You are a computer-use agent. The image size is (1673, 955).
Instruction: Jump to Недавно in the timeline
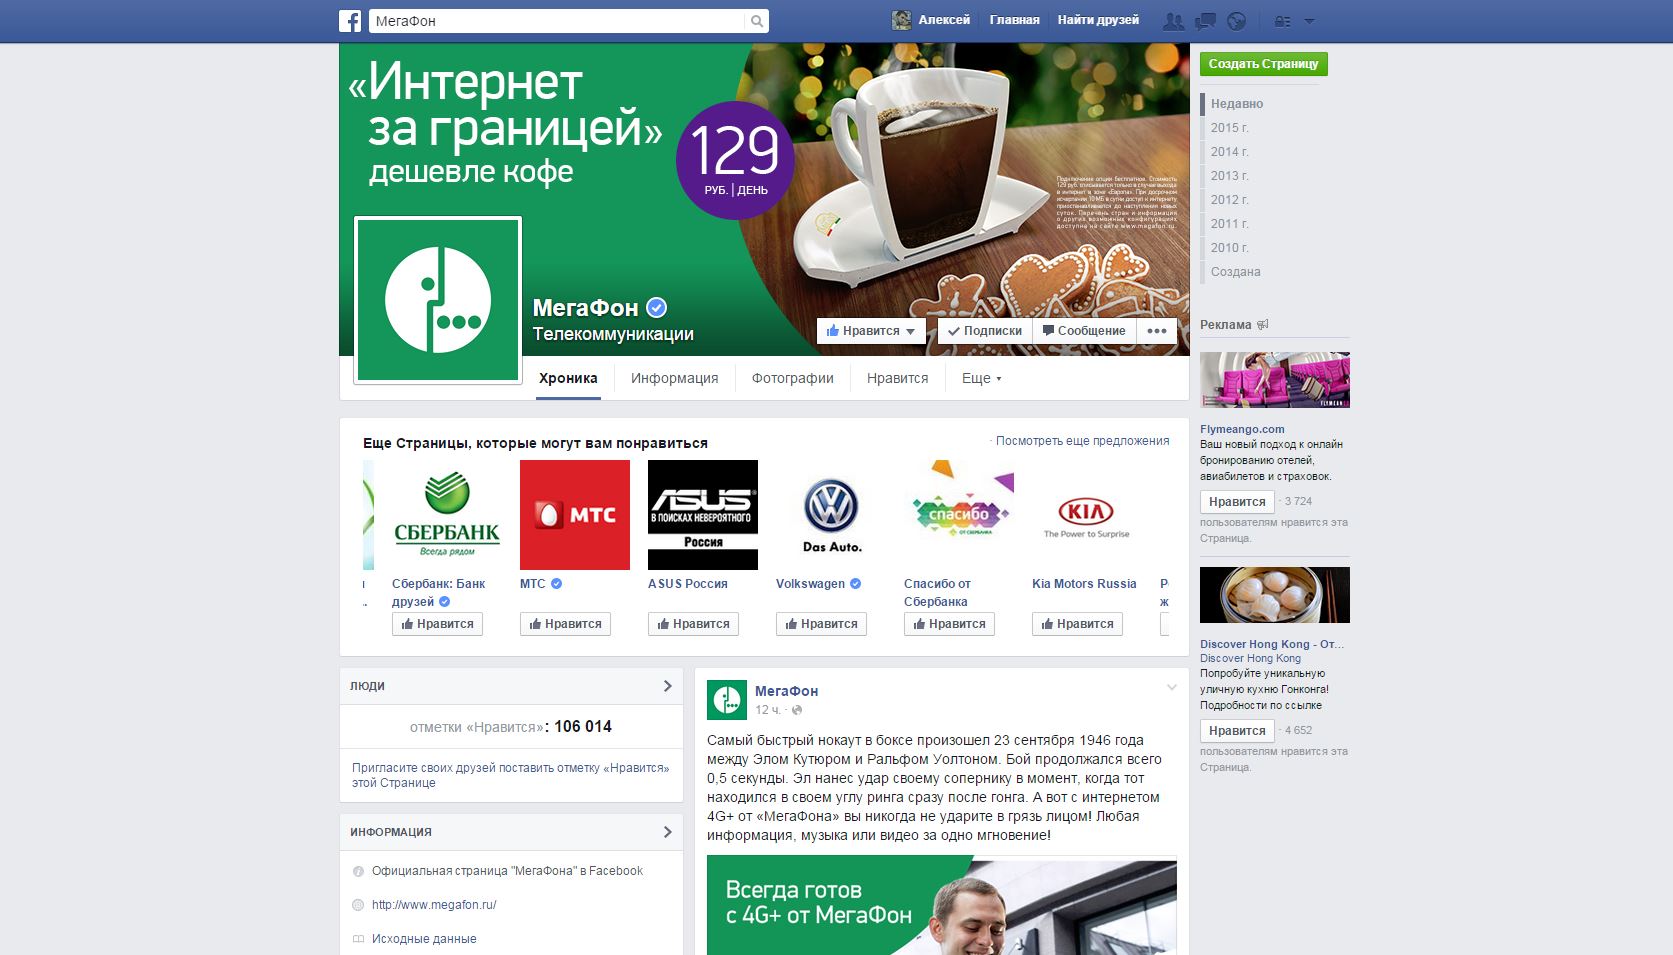tap(1237, 104)
